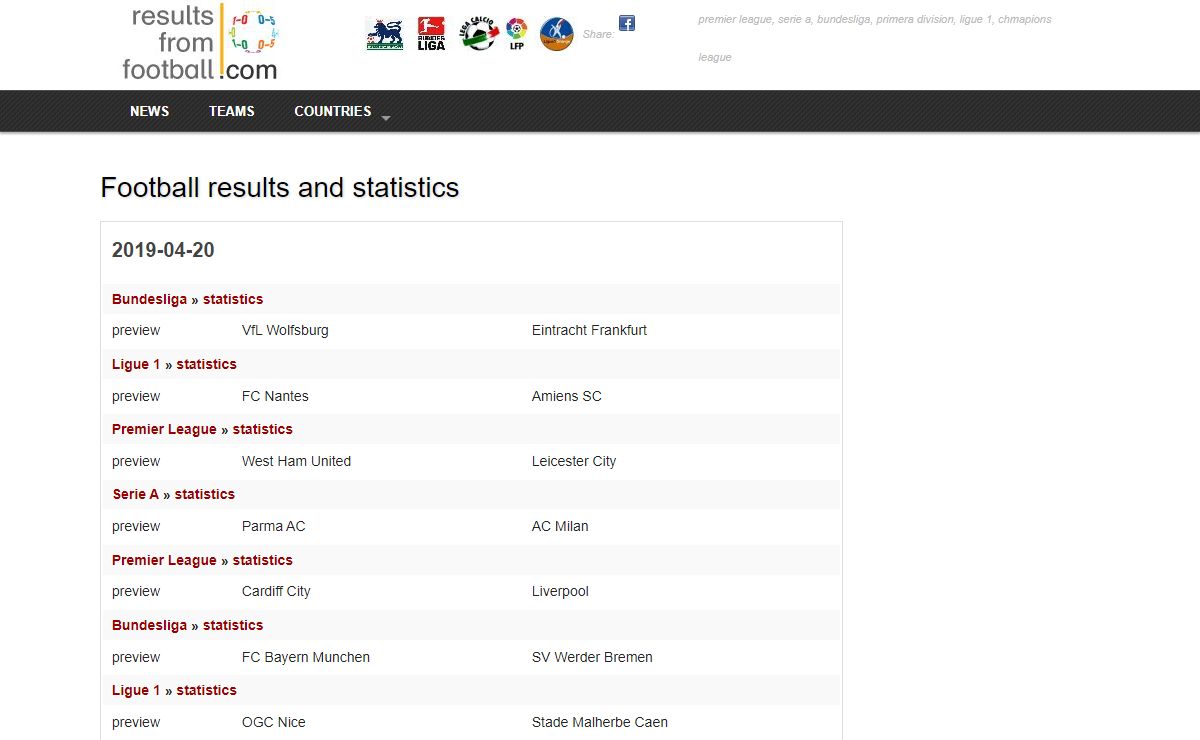The width and height of the screenshot is (1200, 740).
Task: Click the Stade Malherbe Caen team name
Action: click(x=600, y=722)
